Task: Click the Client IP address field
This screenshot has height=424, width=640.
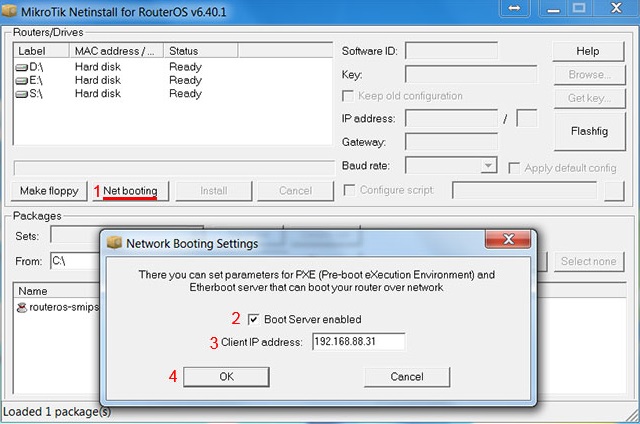Action: [x=358, y=342]
